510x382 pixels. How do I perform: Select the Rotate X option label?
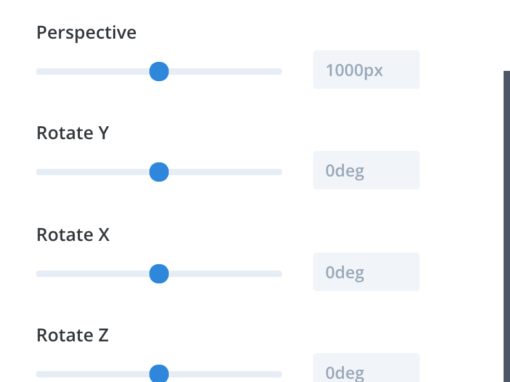(x=73, y=235)
